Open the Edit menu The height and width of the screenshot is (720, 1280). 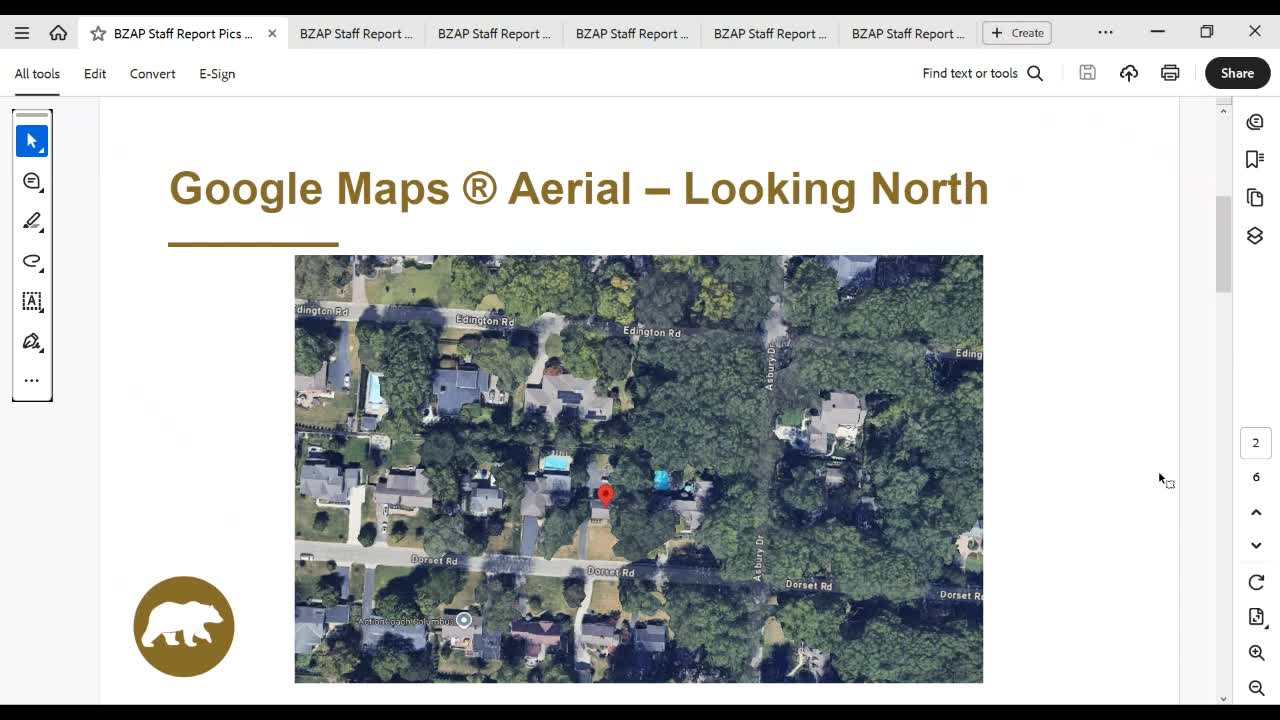tap(95, 74)
